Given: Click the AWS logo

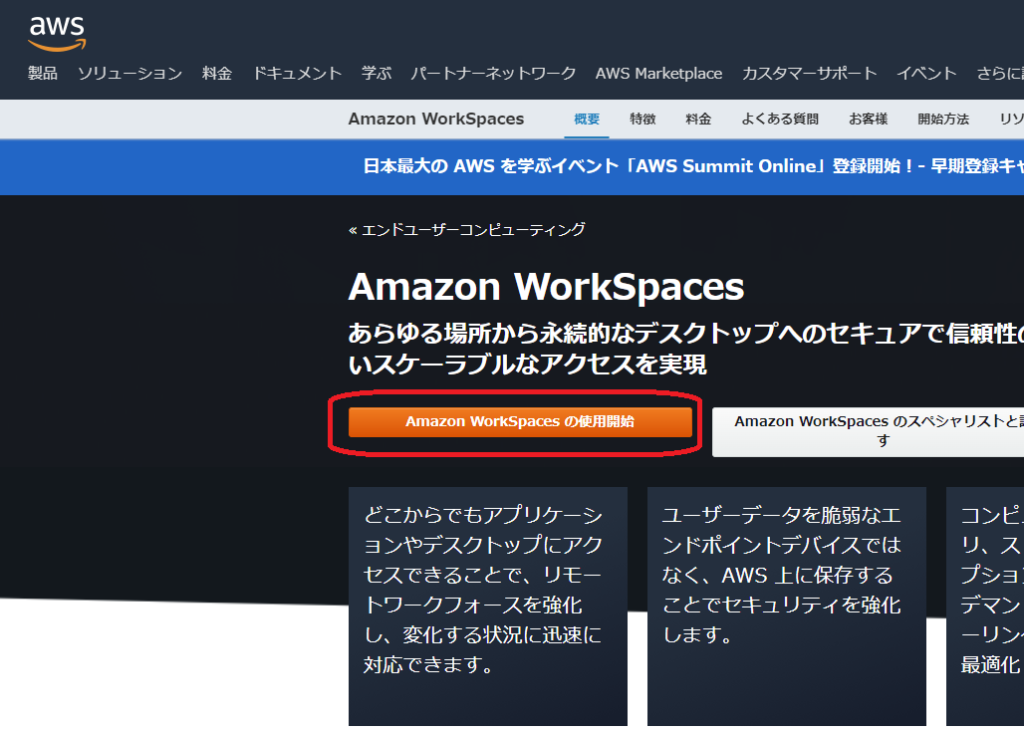Looking at the screenshot, I should (x=57, y=32).
